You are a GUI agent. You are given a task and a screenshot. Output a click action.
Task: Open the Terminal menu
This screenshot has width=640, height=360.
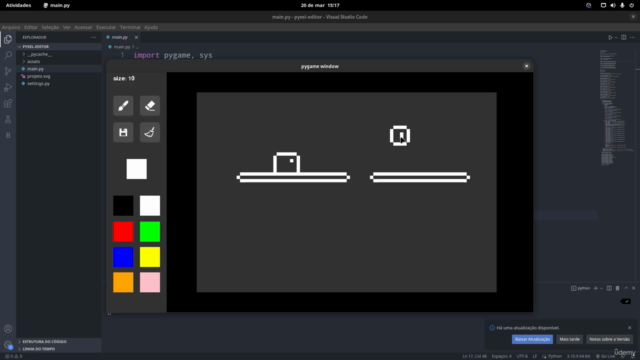(x=130, y=27)
